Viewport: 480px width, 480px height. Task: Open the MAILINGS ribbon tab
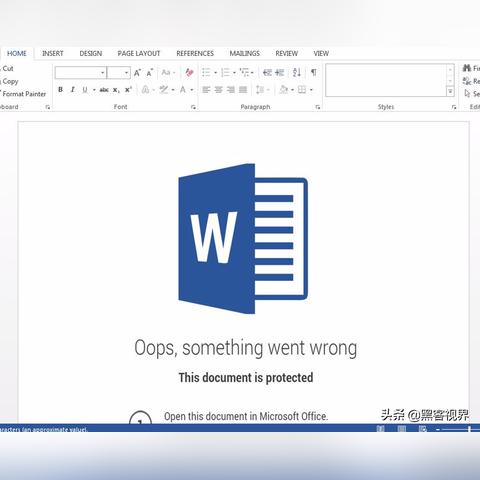[244, 53]
